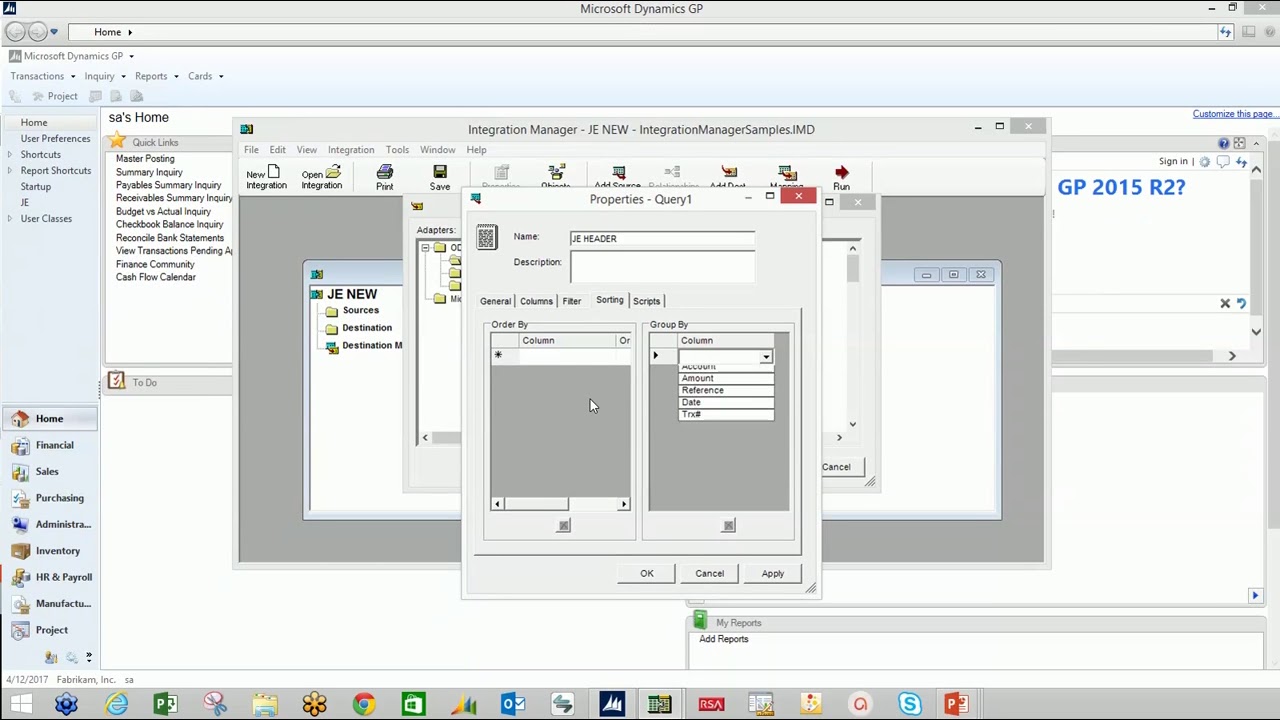Click the Mapping toolbar icon
Image resolution: width=1280 pixels, height=720 pixels.
[x=786, y=177]
